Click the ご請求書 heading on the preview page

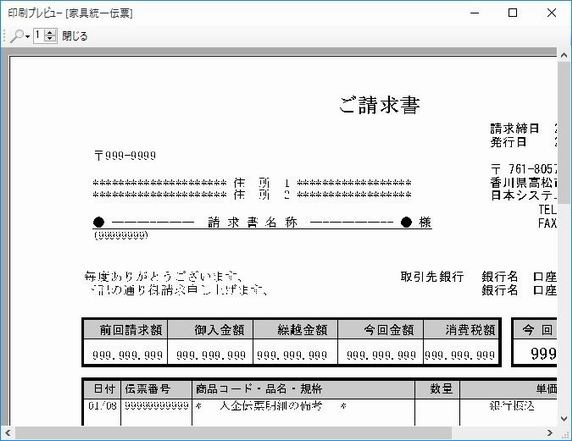click(379, 105)
